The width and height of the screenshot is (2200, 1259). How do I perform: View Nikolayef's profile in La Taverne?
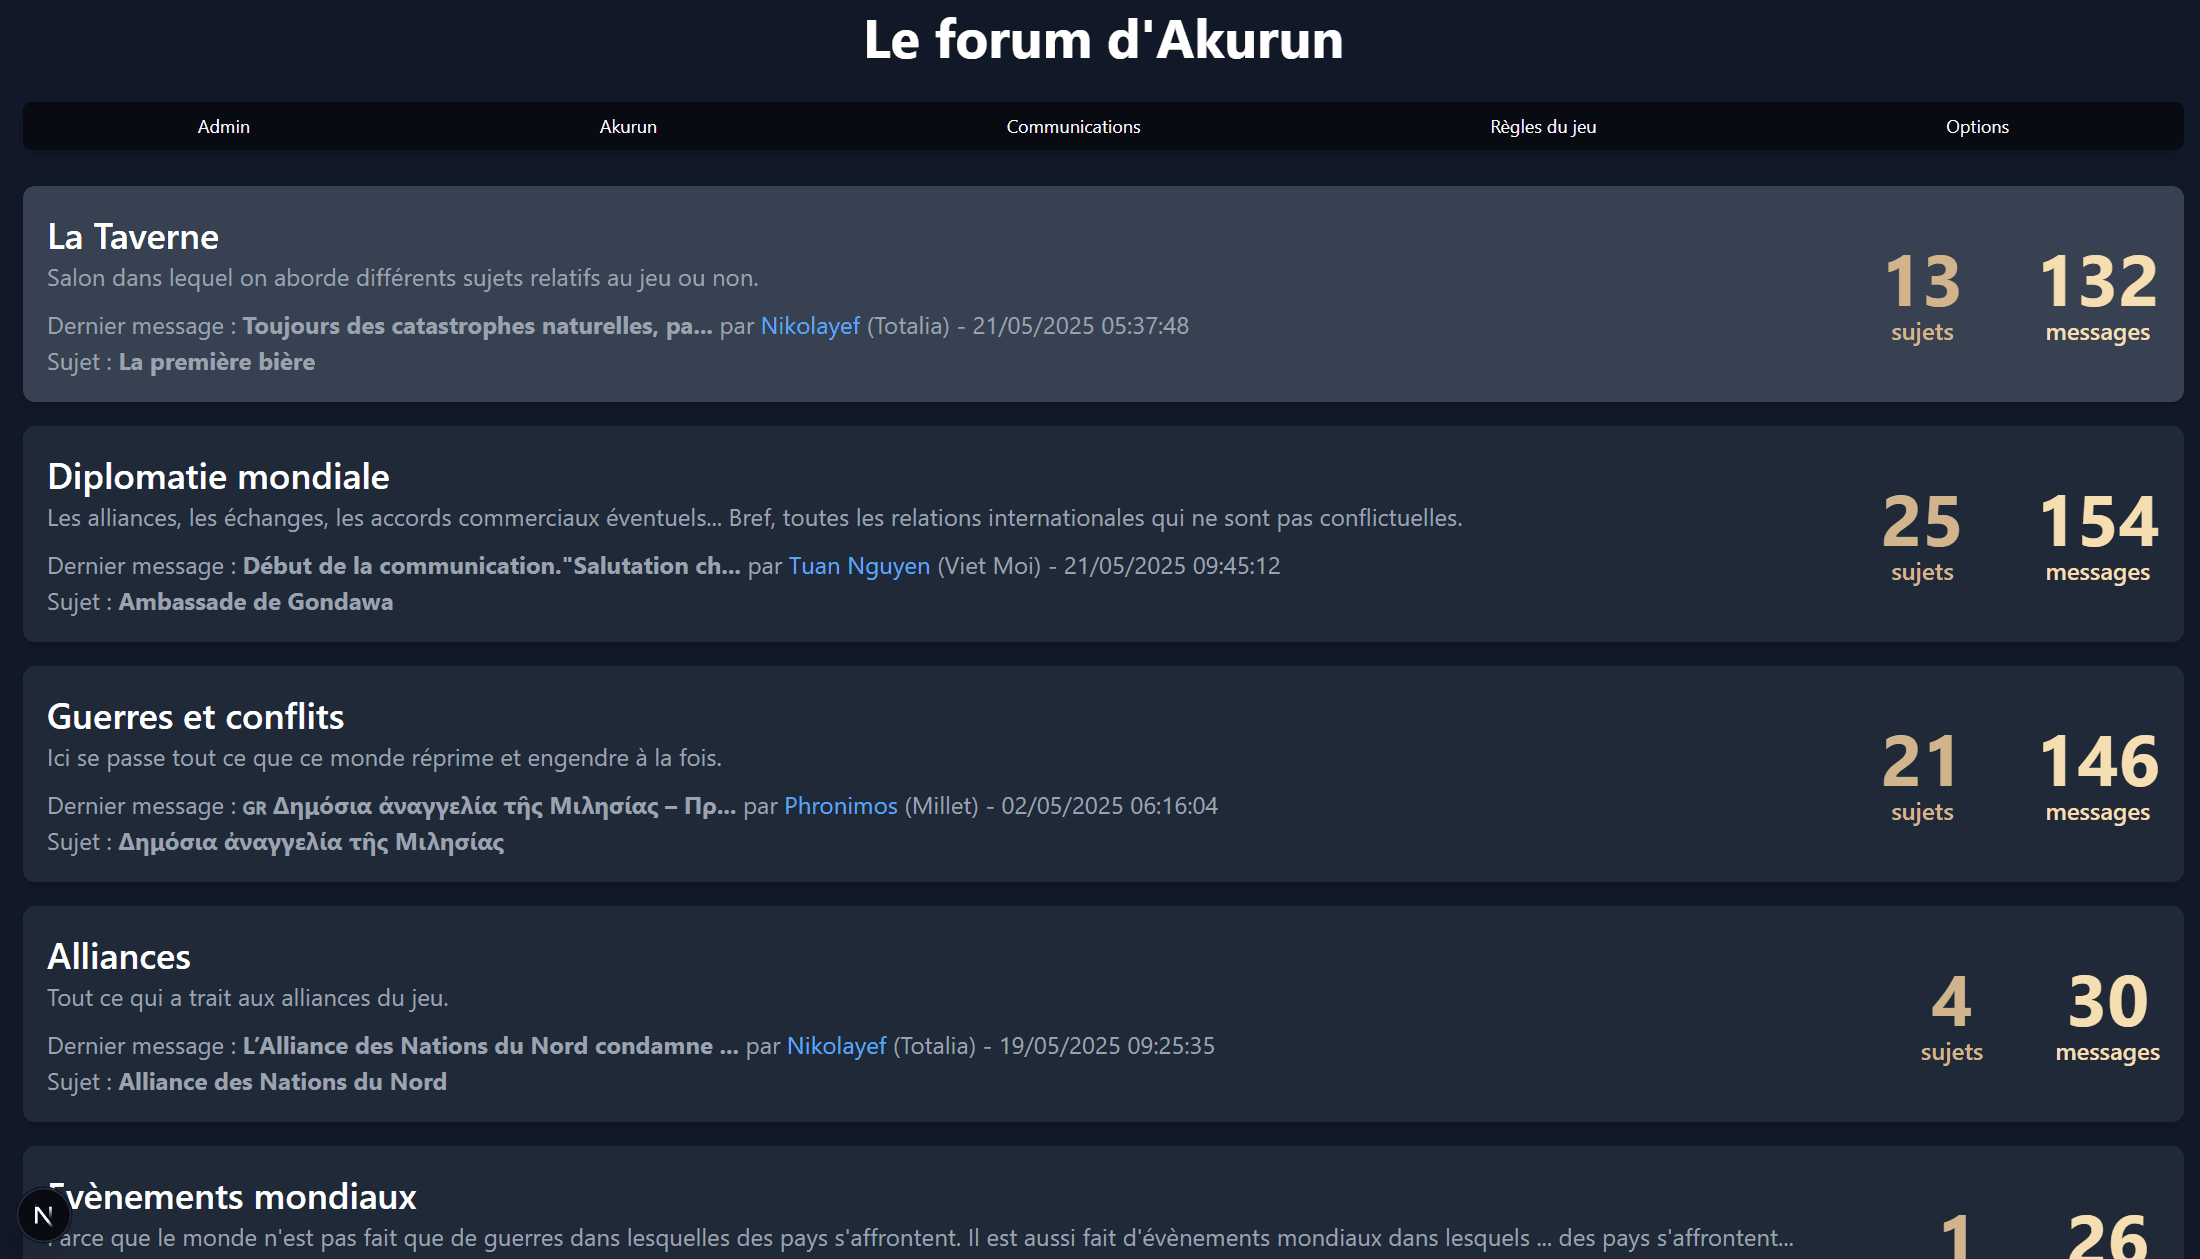(x=810, y=326)
